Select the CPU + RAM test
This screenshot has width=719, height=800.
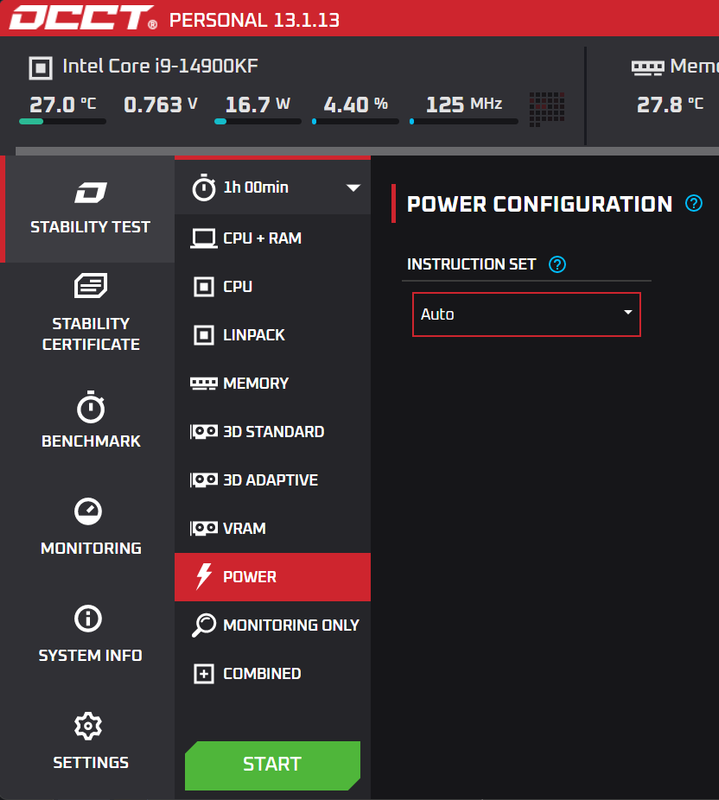tap(272, 238)
